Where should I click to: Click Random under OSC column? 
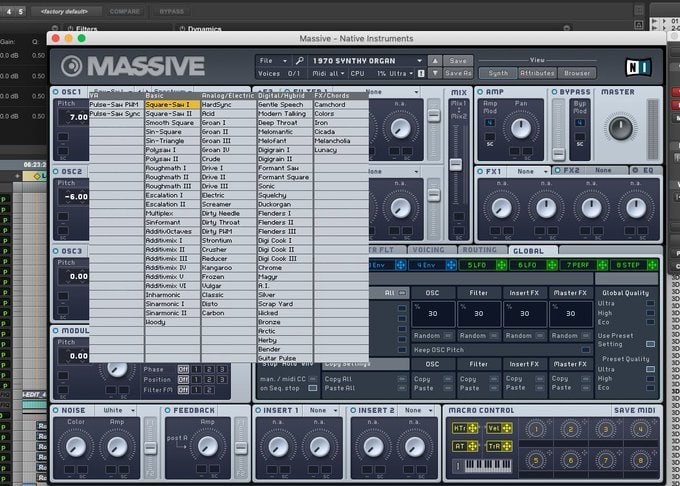pyautogui.click(x=432, y=336)
